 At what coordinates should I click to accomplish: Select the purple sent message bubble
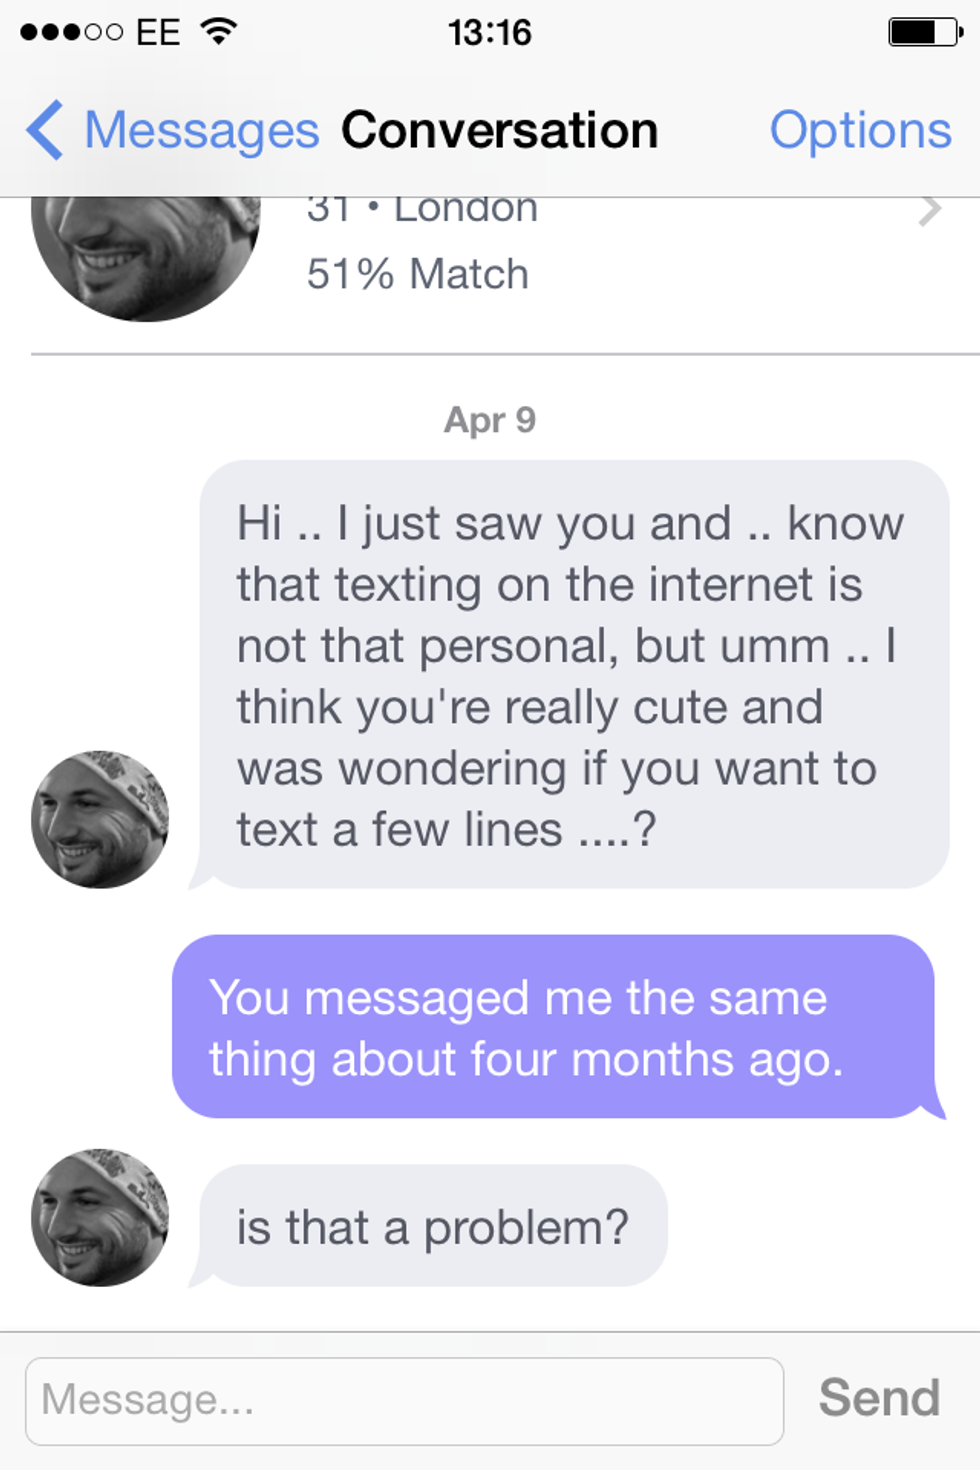click(553, 1027)
